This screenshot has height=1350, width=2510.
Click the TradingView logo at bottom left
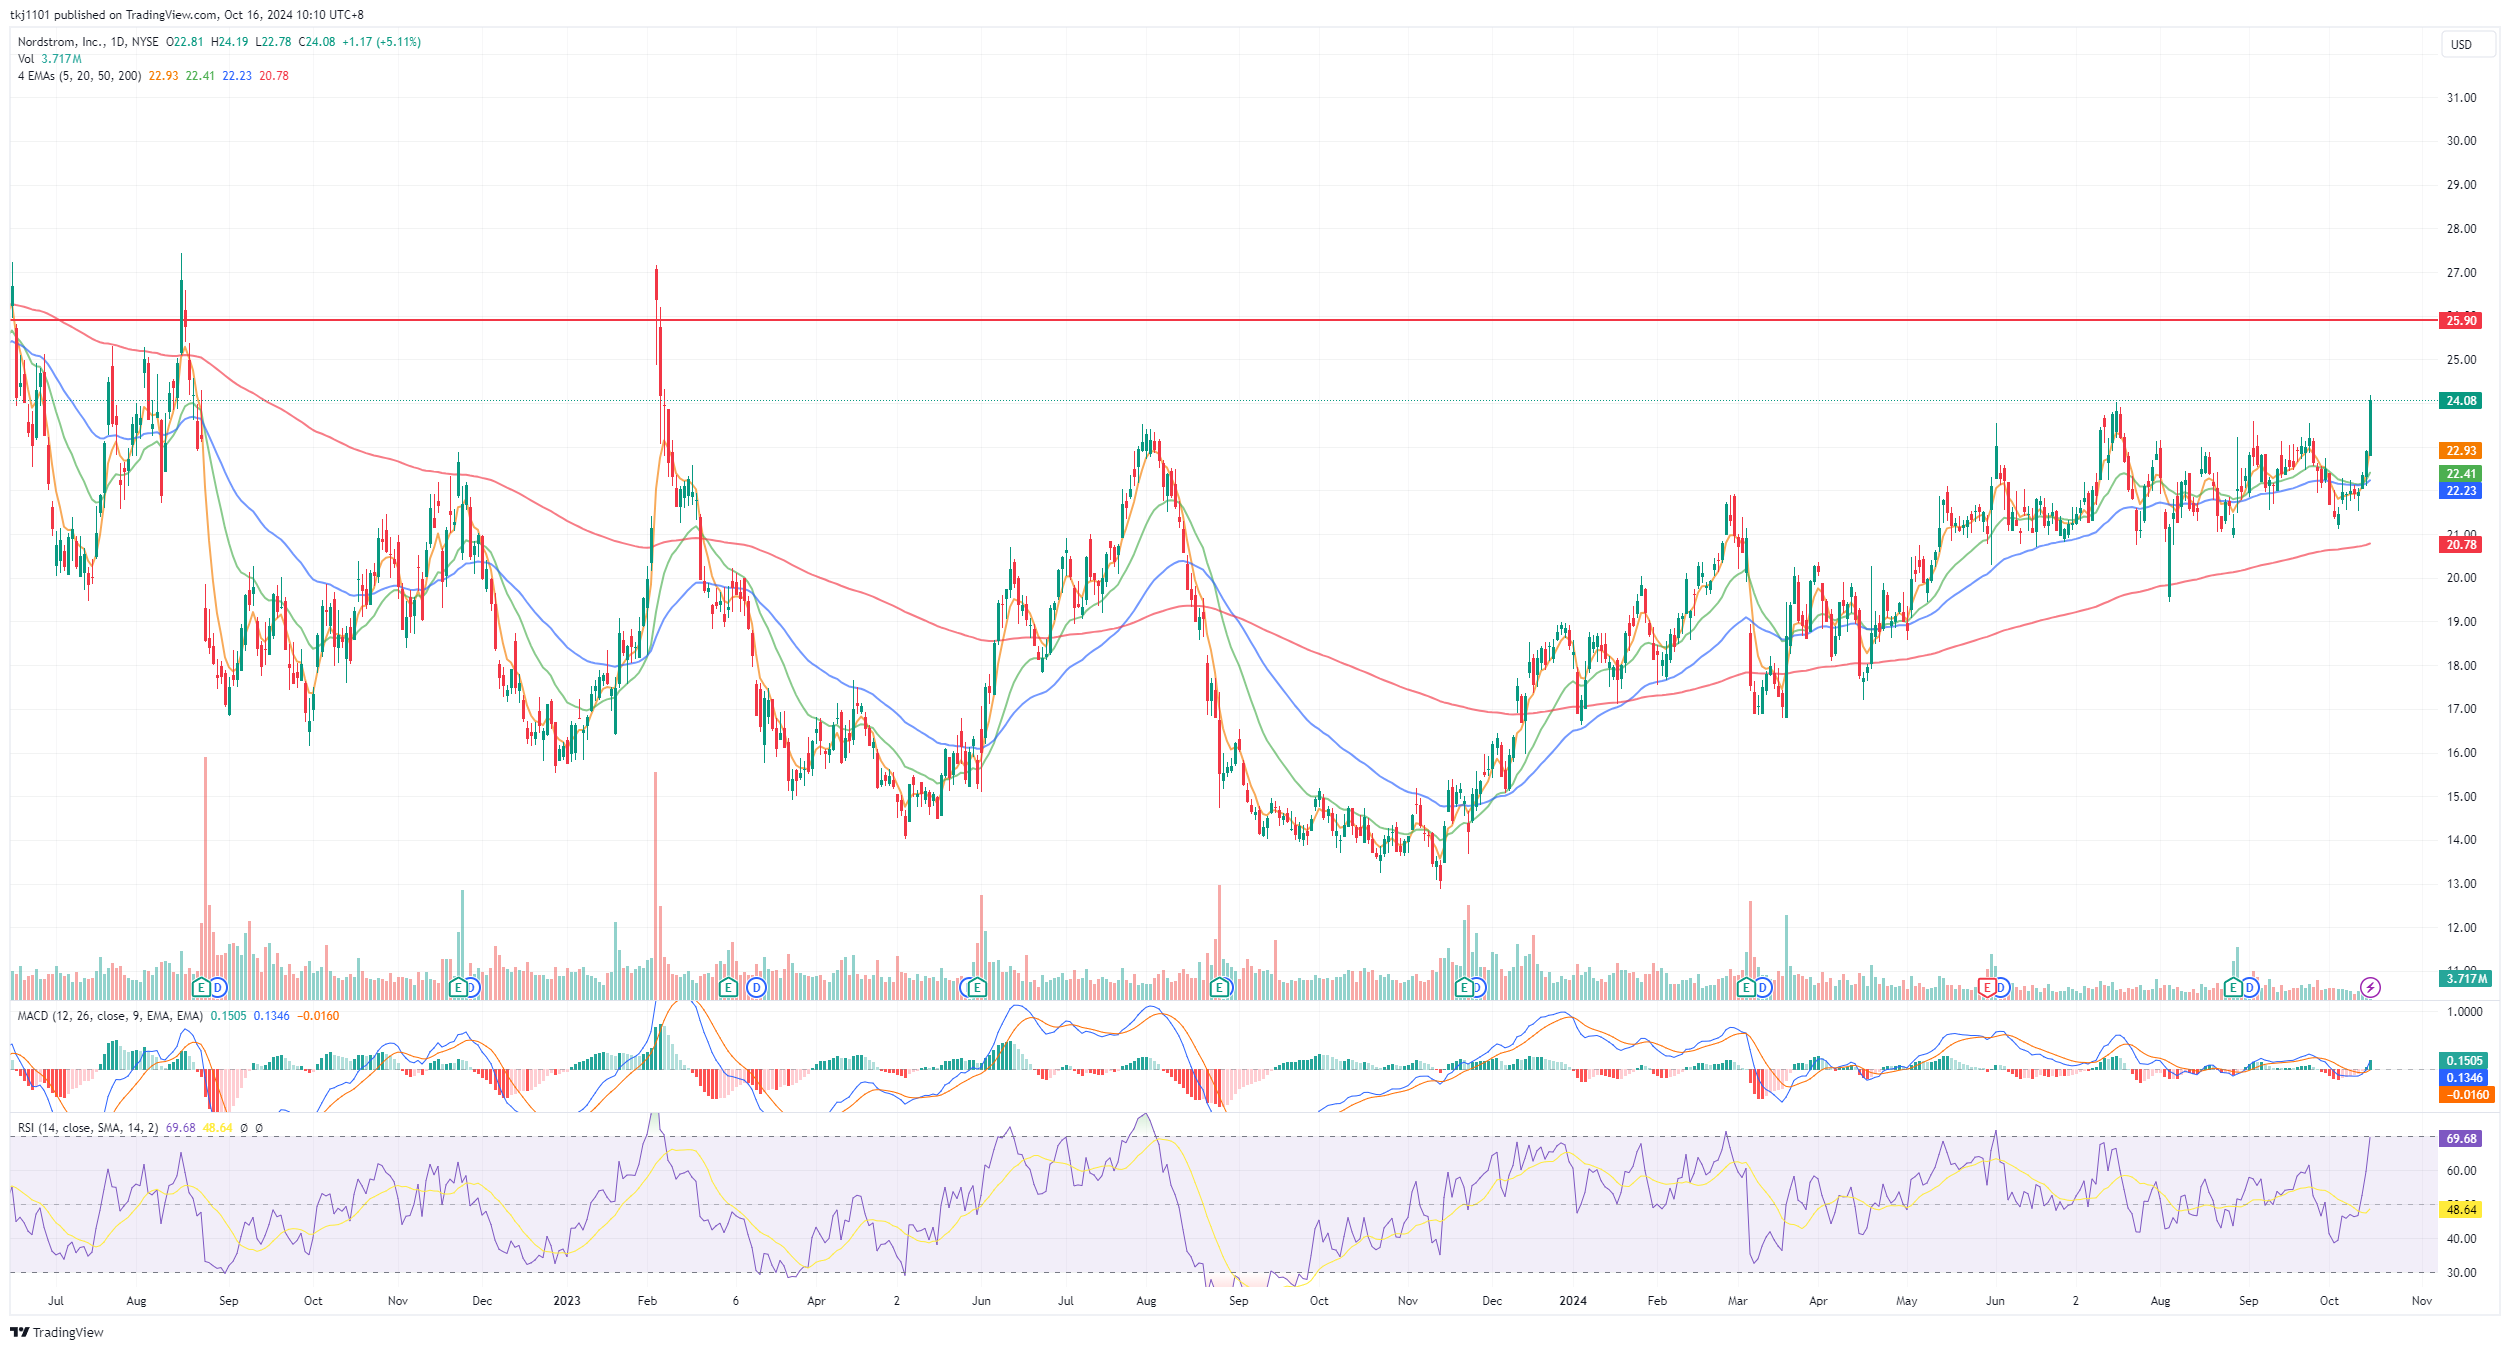coord(57,1332)
